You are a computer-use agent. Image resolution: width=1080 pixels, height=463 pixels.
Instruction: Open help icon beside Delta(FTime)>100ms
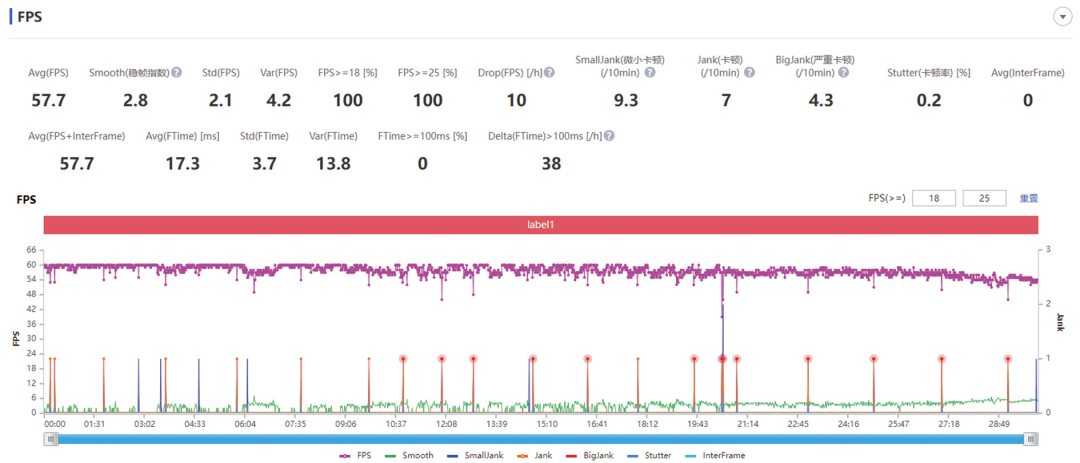pyautogui.click(x=609, y=136)
